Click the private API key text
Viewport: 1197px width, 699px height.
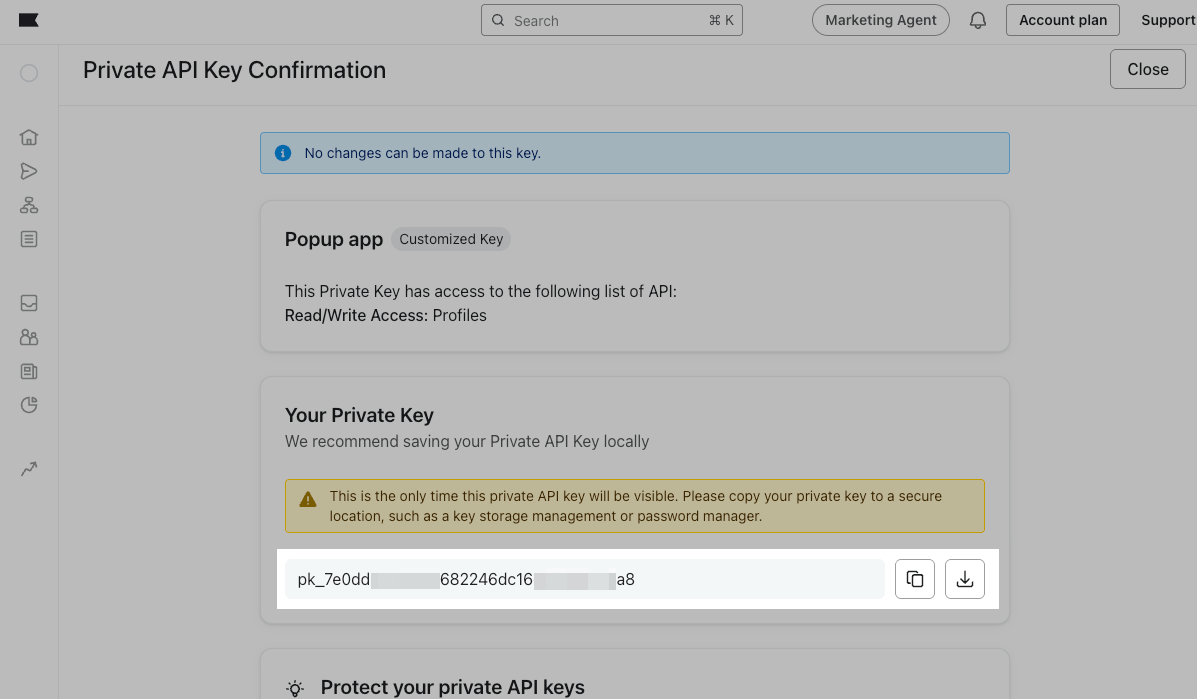(x=467, y=579)
